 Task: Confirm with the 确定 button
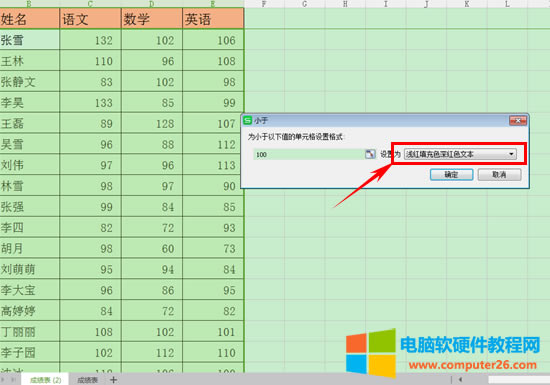[451, 174]
